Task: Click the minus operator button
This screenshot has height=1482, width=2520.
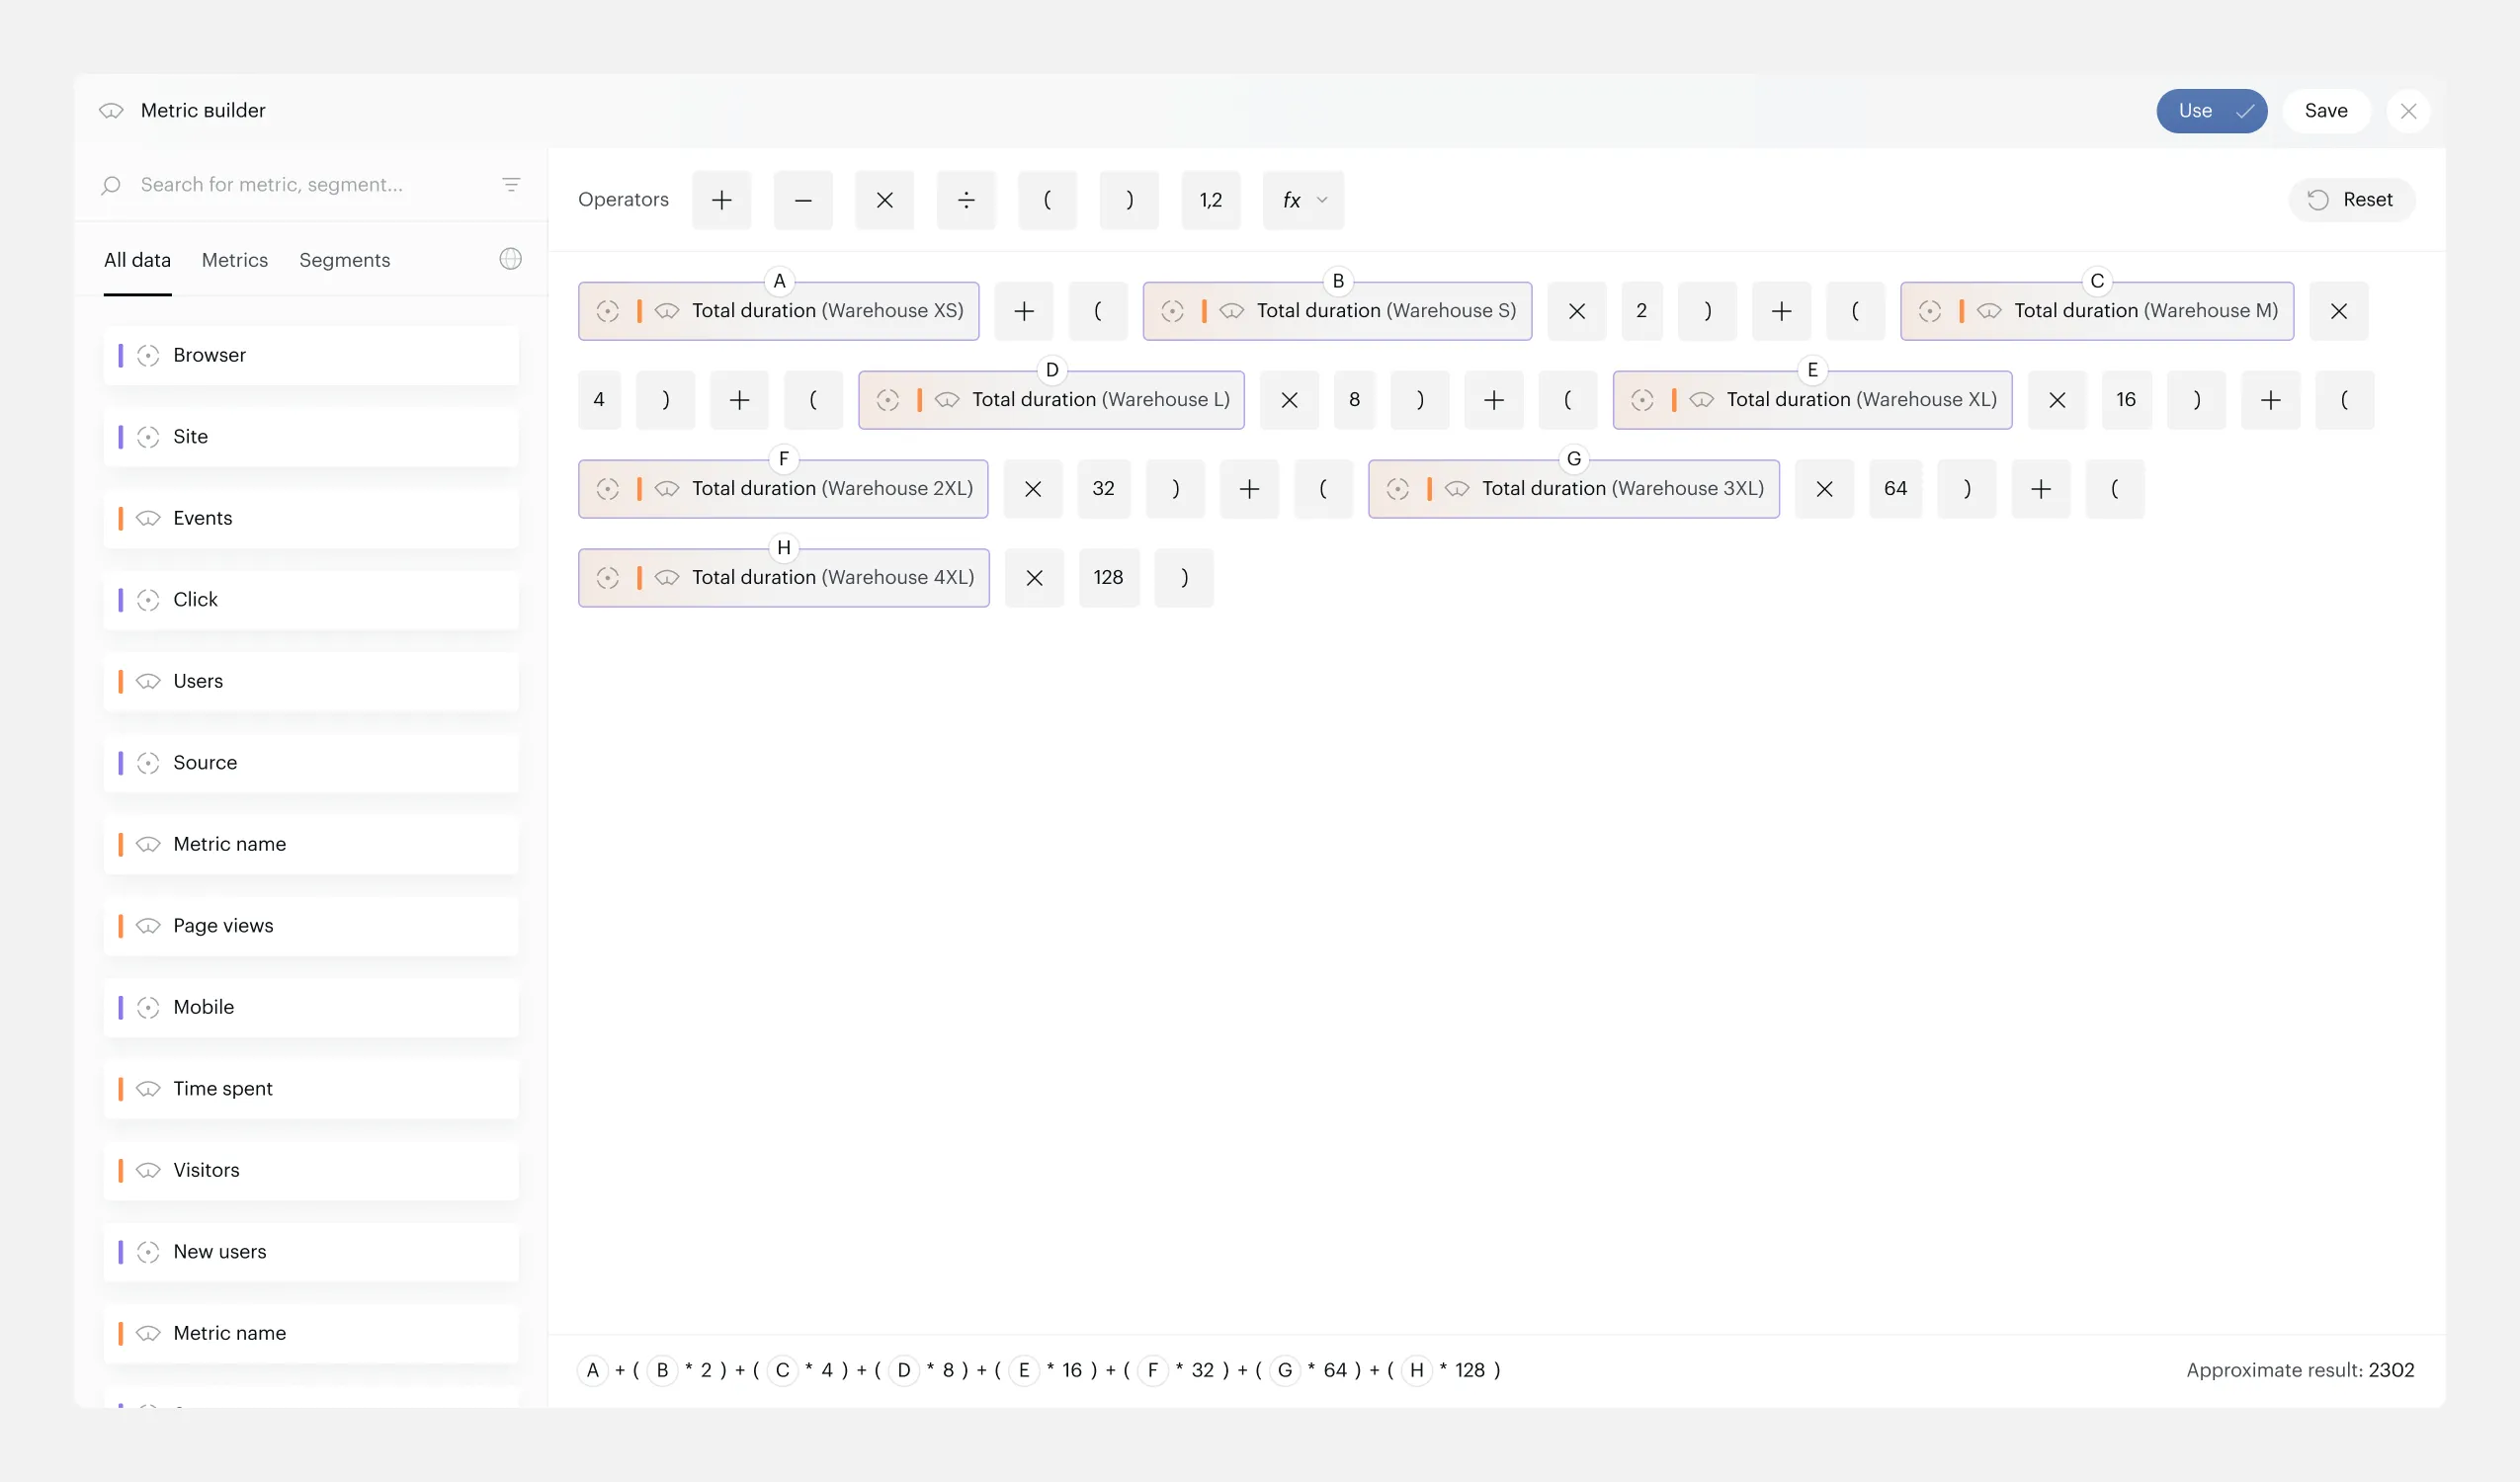Action: pyautogui.click(x=803, y=200)
